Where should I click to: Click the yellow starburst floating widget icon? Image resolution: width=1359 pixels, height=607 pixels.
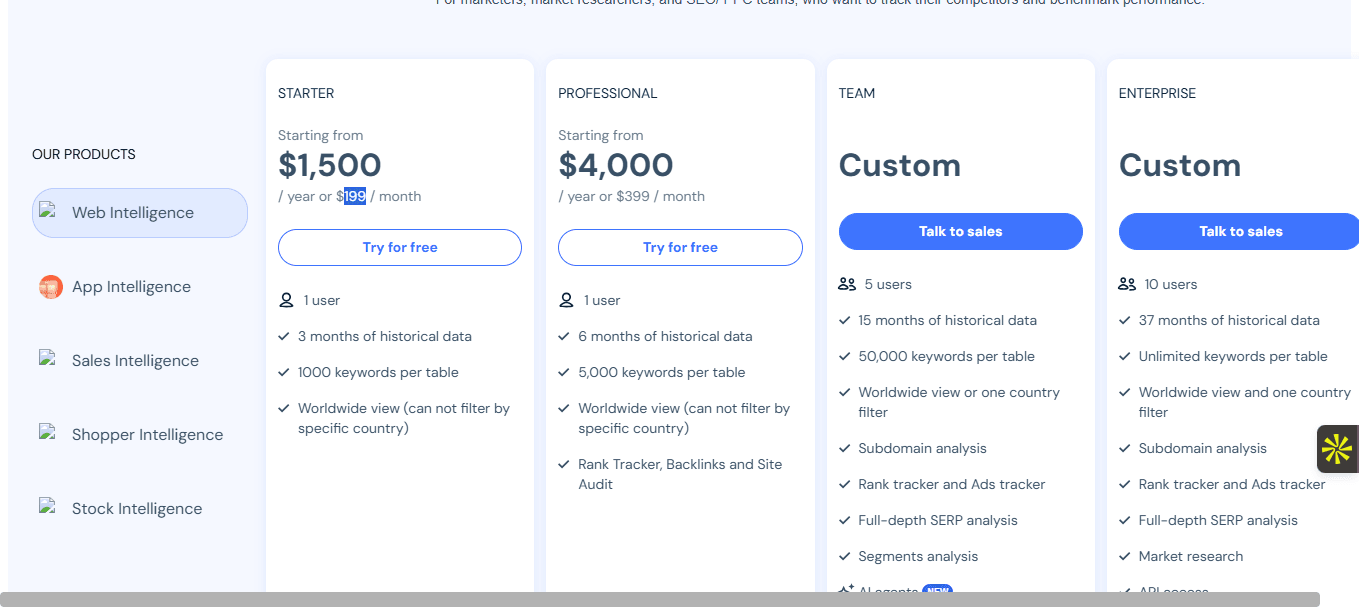[1336, 450]
